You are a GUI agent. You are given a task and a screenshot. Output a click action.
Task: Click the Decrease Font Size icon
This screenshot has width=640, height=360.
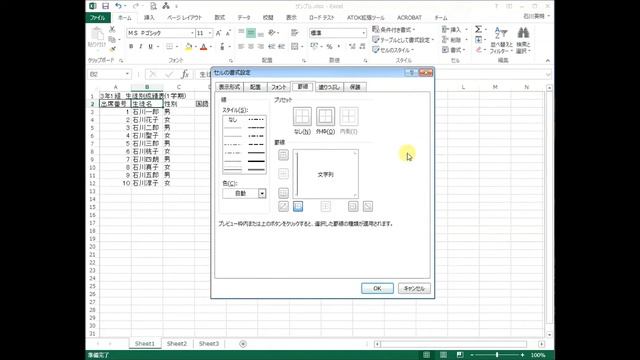(x=228, y=33)
